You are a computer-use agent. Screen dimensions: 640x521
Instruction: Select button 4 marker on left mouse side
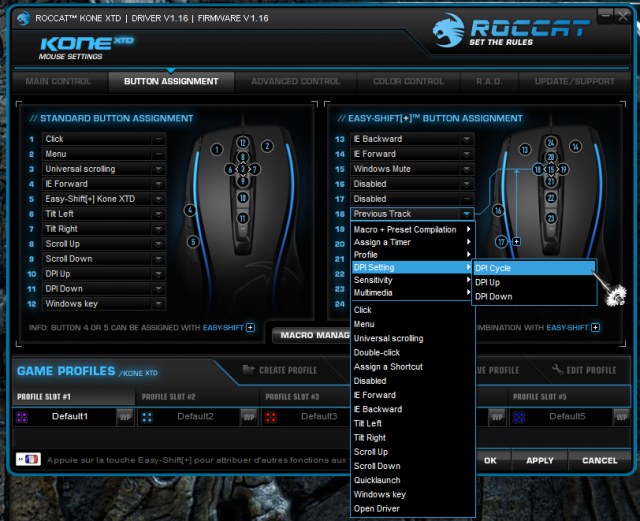190,210
